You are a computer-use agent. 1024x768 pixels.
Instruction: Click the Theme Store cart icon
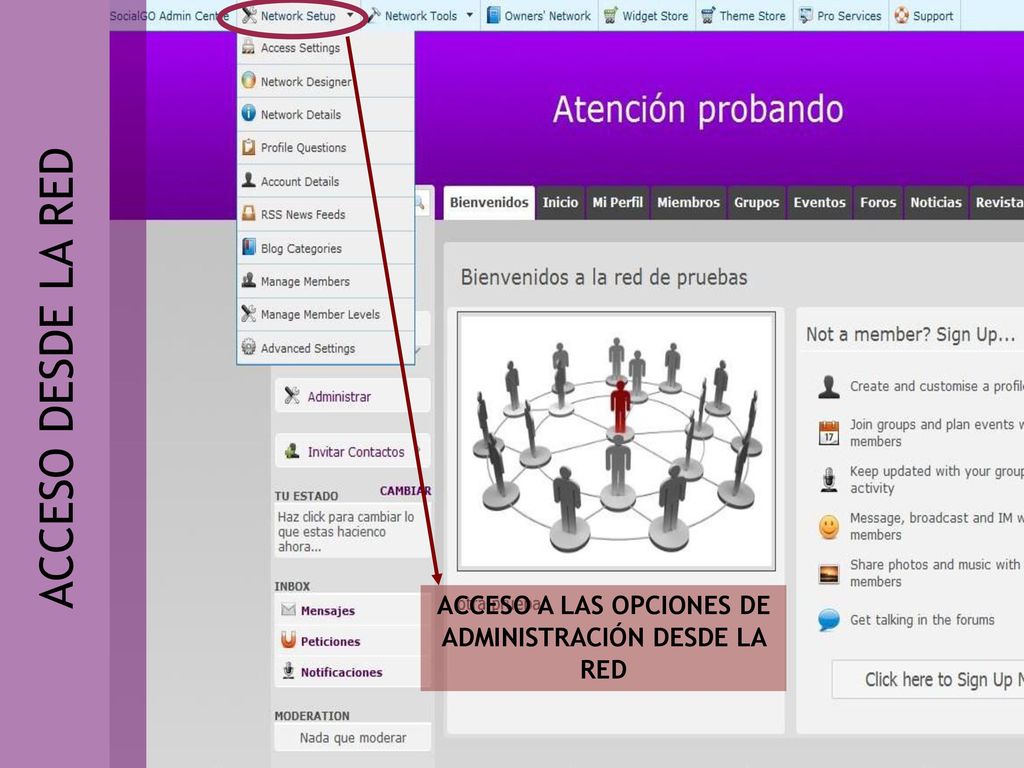point(707,15)
